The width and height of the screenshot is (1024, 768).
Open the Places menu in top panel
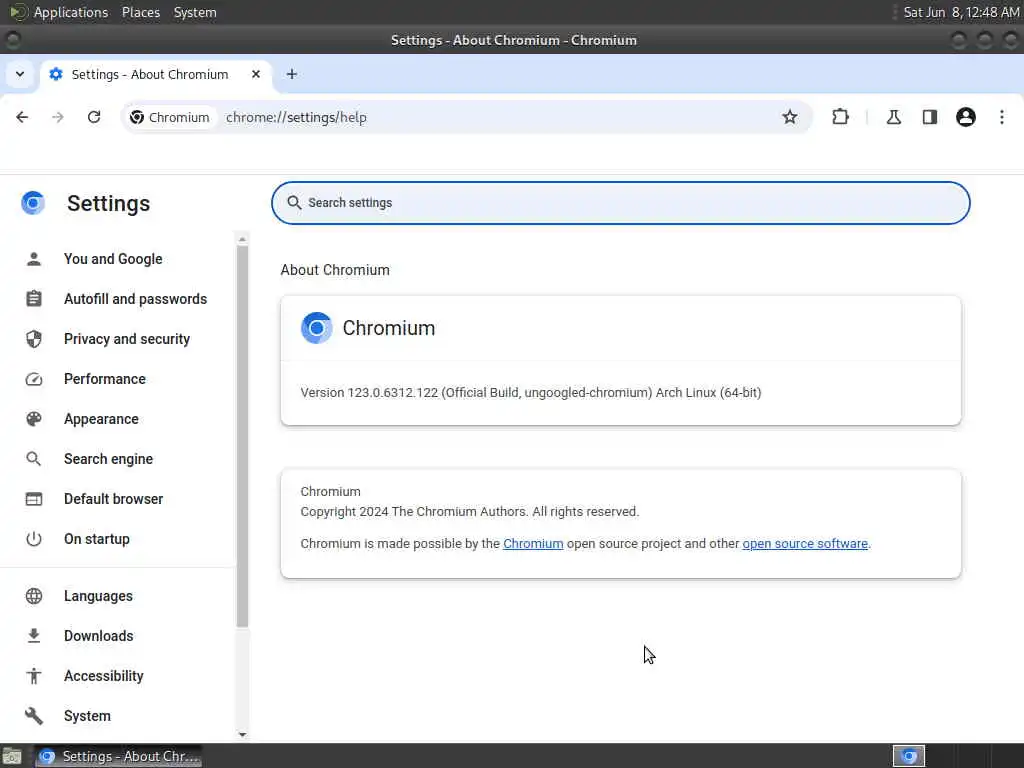pyautogui.click(x=141, y=12)
